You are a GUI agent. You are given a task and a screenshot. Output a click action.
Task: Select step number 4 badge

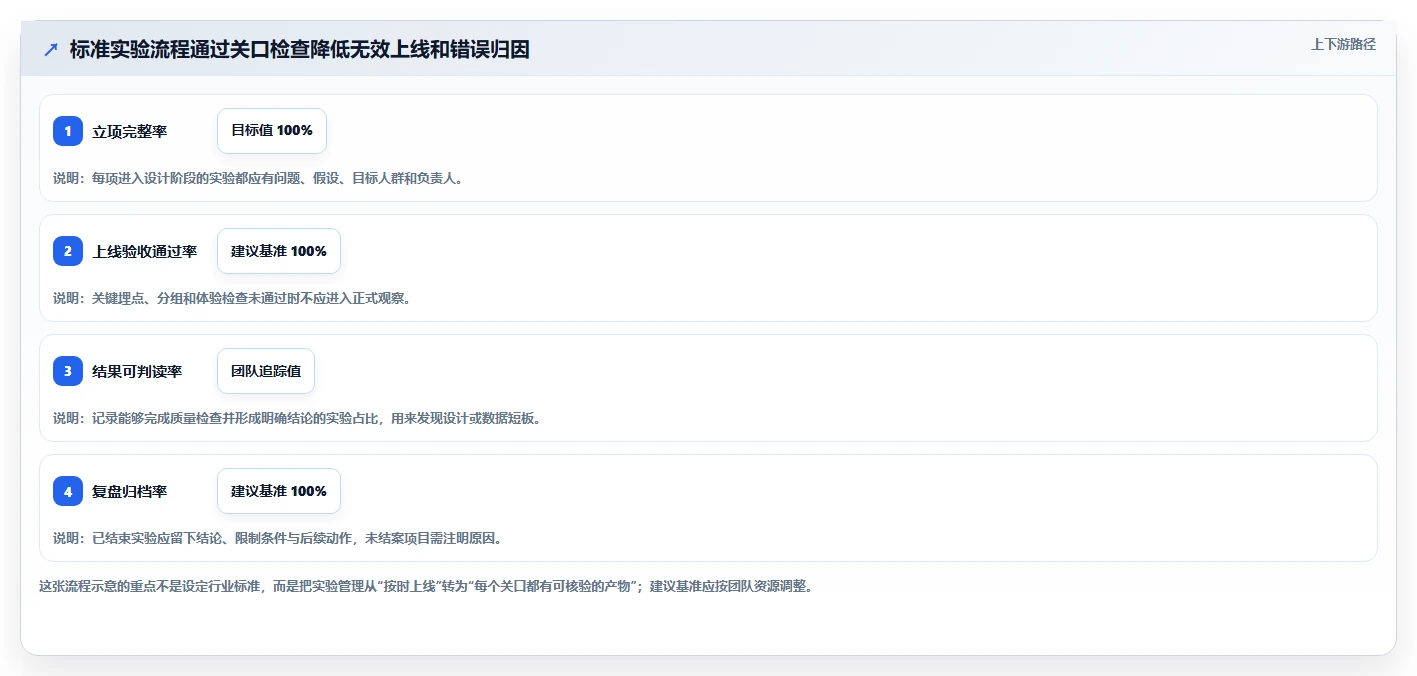coord(68,491)
